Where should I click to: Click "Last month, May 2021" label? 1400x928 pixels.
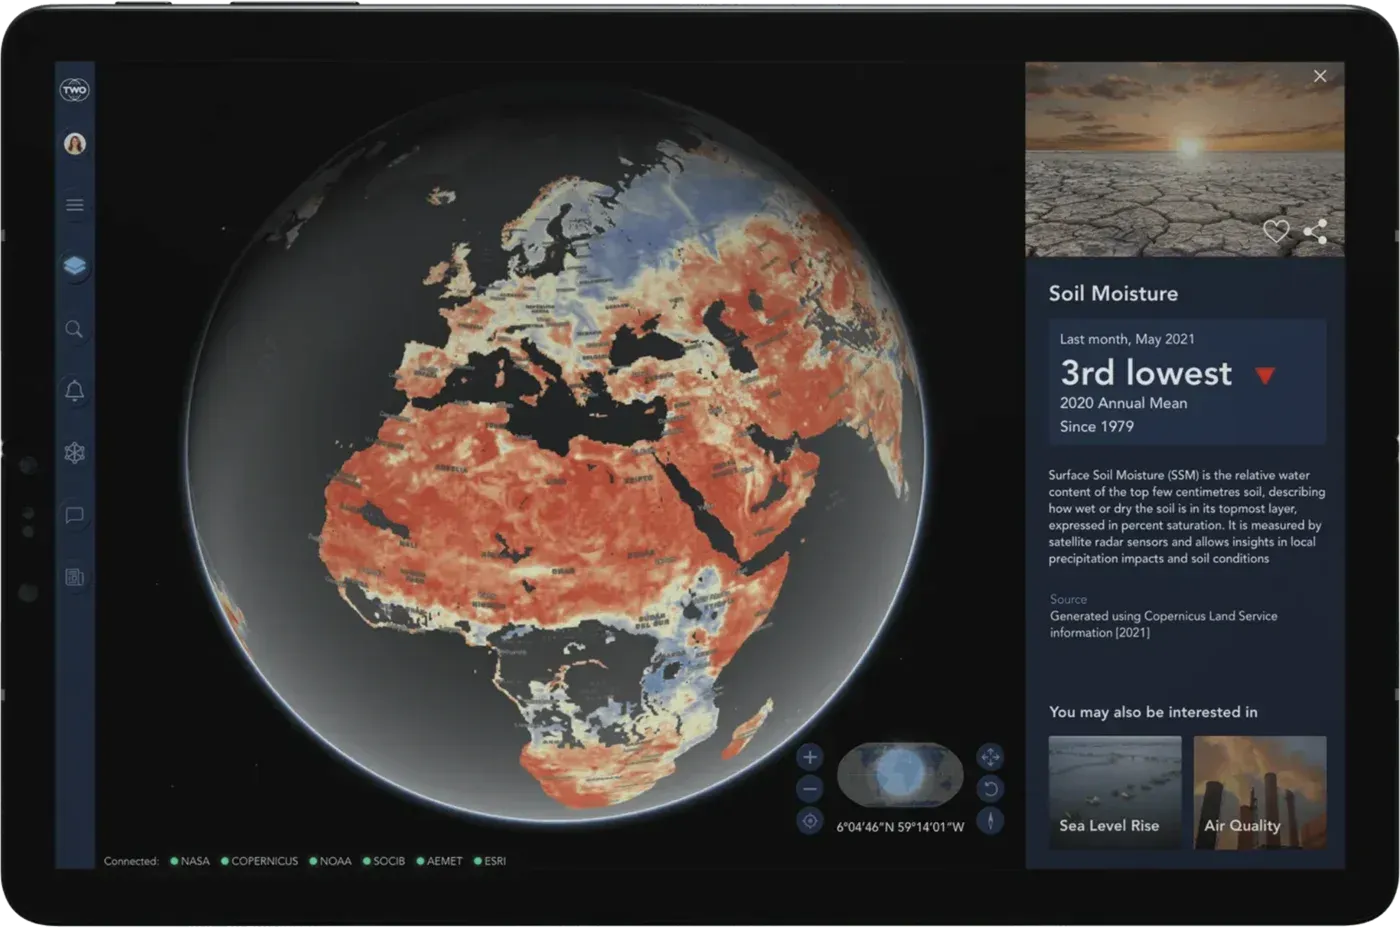pos(1127,339)
